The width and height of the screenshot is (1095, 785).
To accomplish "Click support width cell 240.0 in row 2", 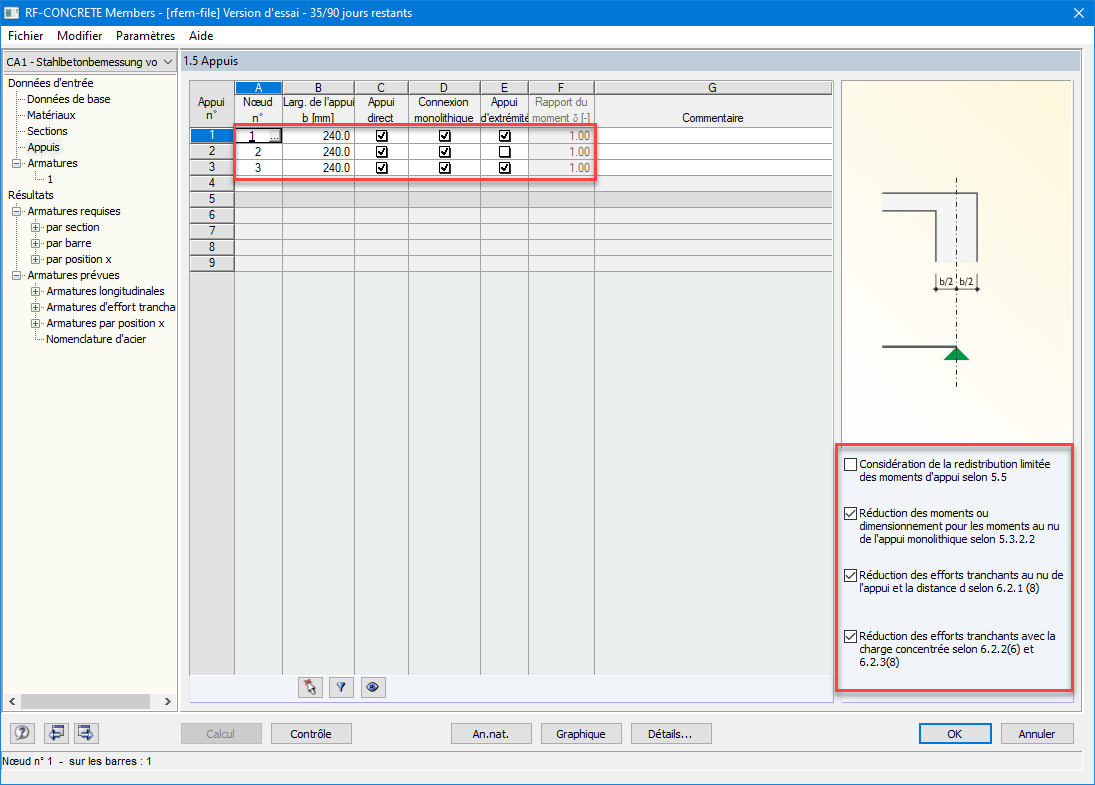I will [318, 152].
